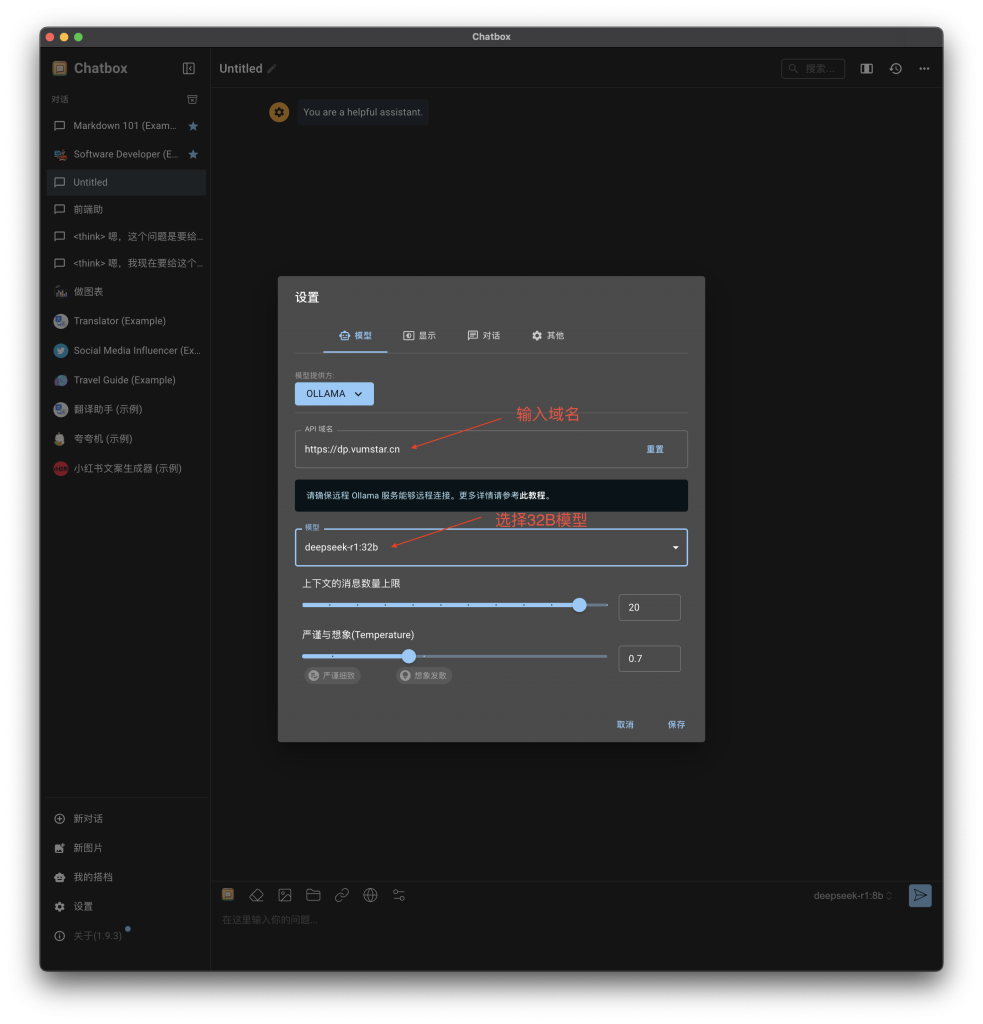Open the 小红书文案生成器 (示例) conversation

tap(127, 469)
